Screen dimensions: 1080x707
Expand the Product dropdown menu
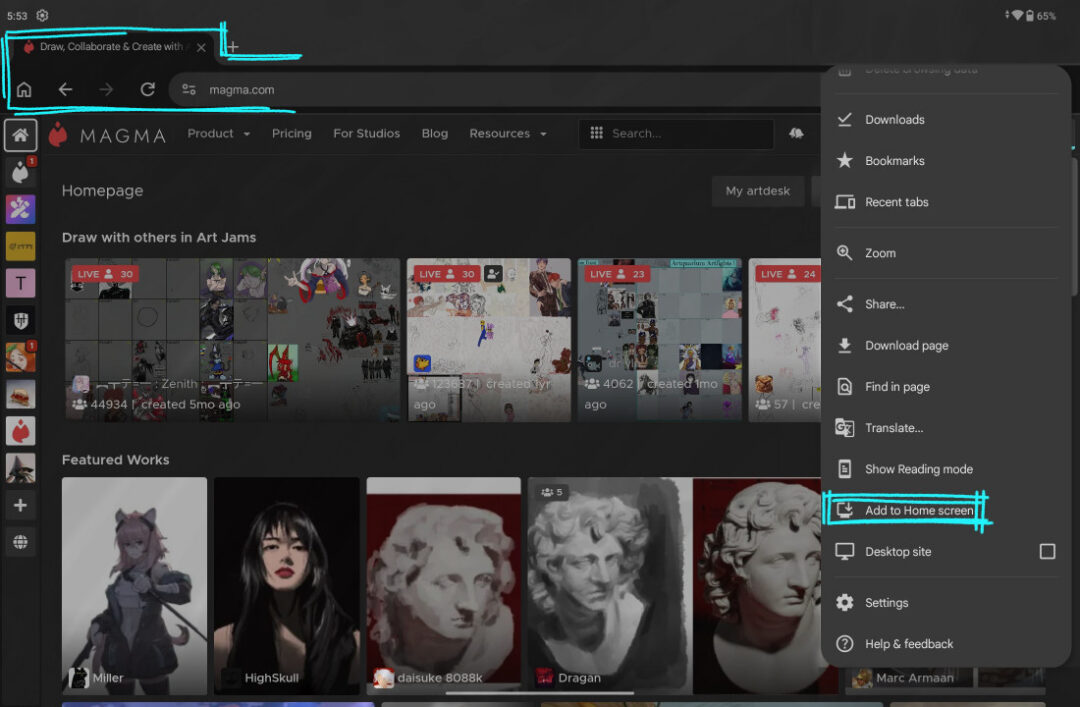(219, 134)
